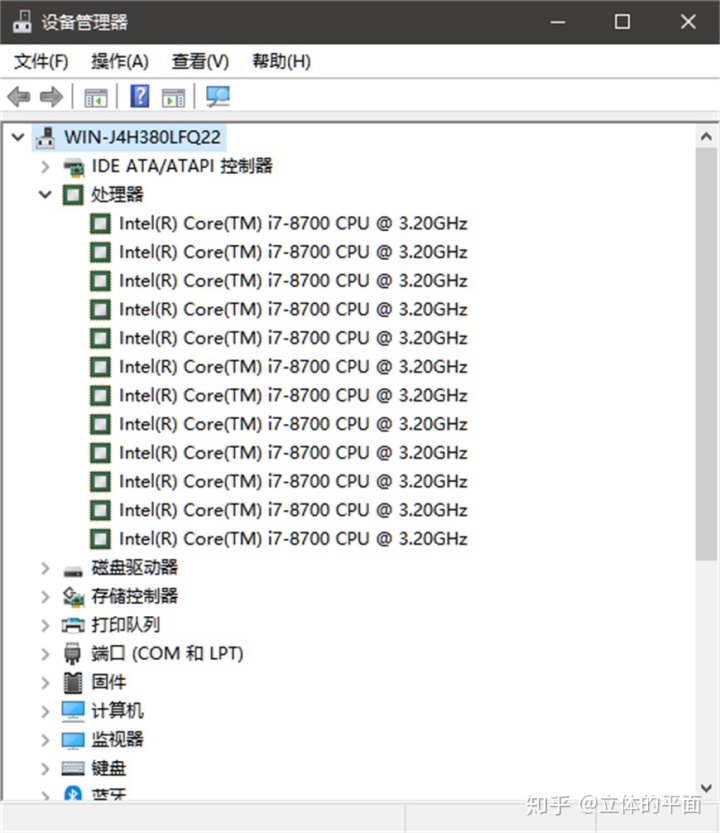Click the Forward arrow toolbar icon
This screenshot has width=720, height=833.
(x=52, y=97)
